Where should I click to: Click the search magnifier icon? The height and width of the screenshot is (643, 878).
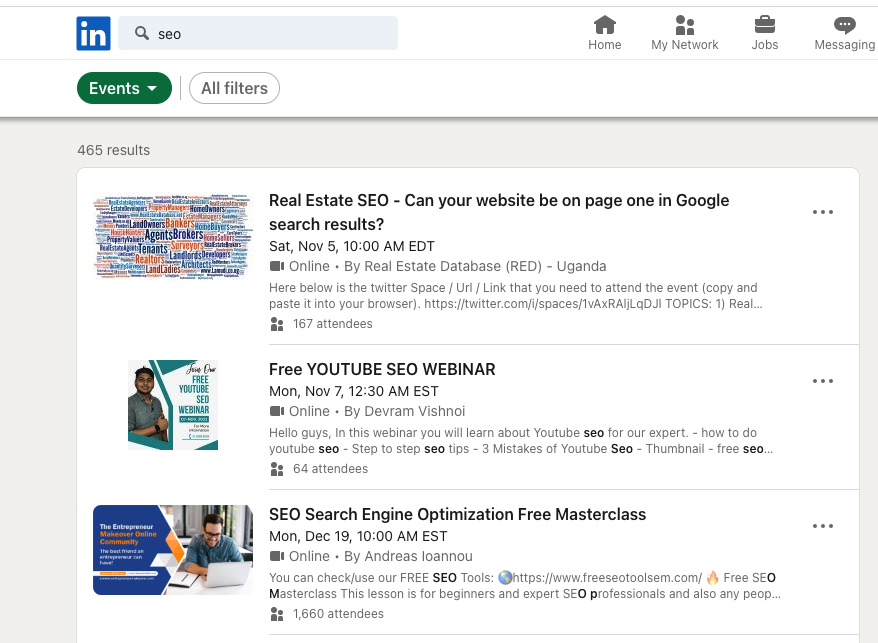tap(142, 34)
